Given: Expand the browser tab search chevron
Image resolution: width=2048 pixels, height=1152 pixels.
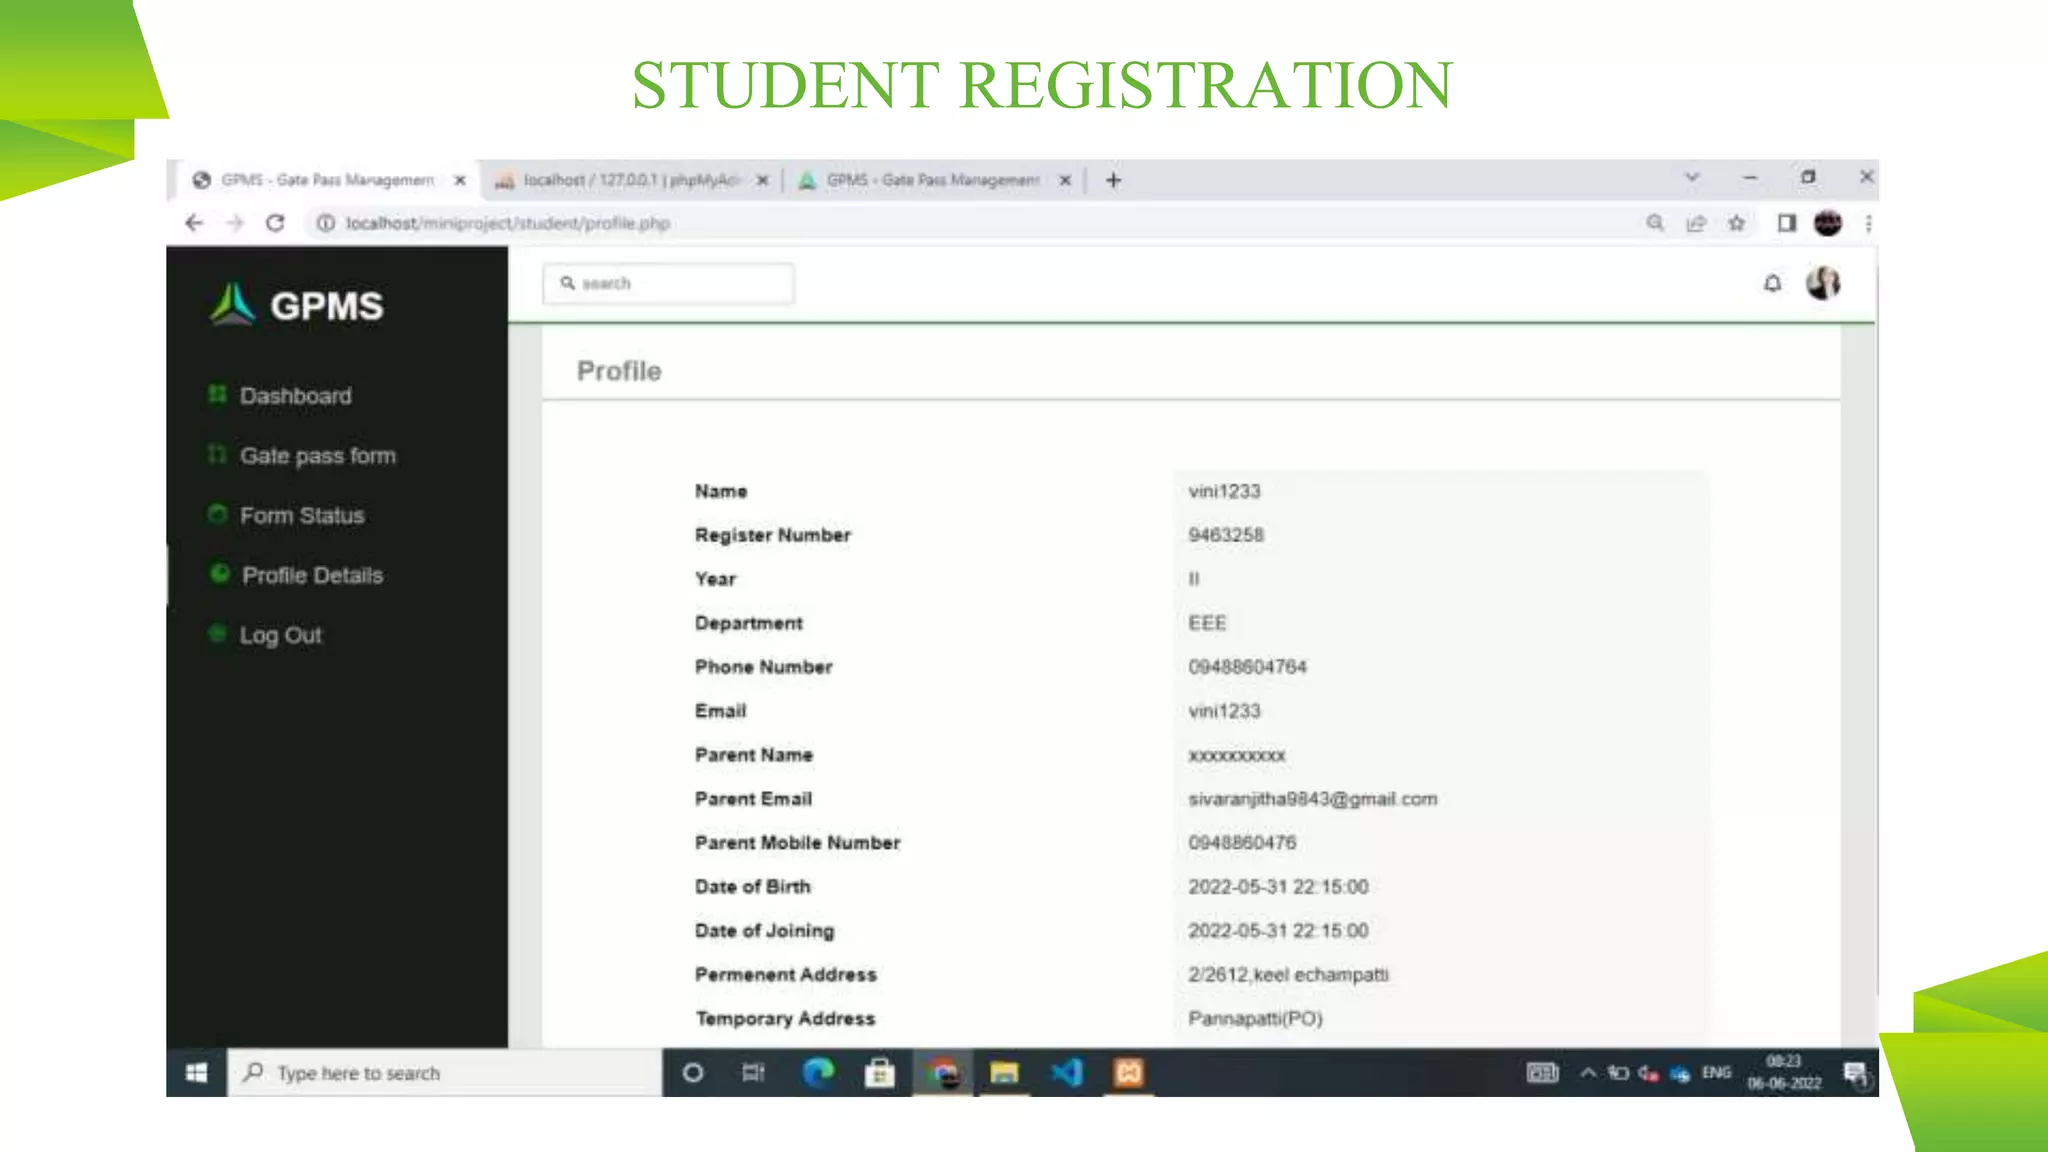Looking at the screenshot, I should pos(1692,177).
